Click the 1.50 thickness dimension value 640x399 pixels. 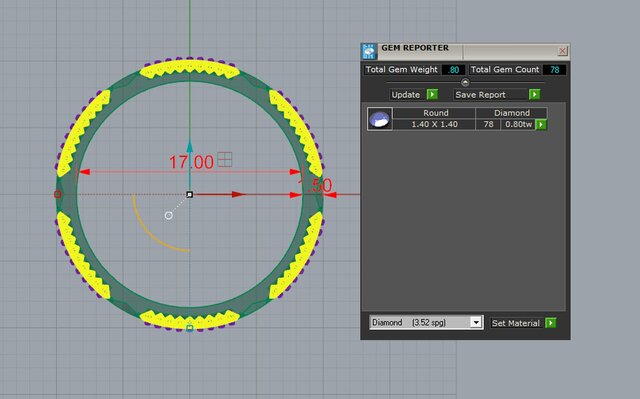click(x=317, y=186)
